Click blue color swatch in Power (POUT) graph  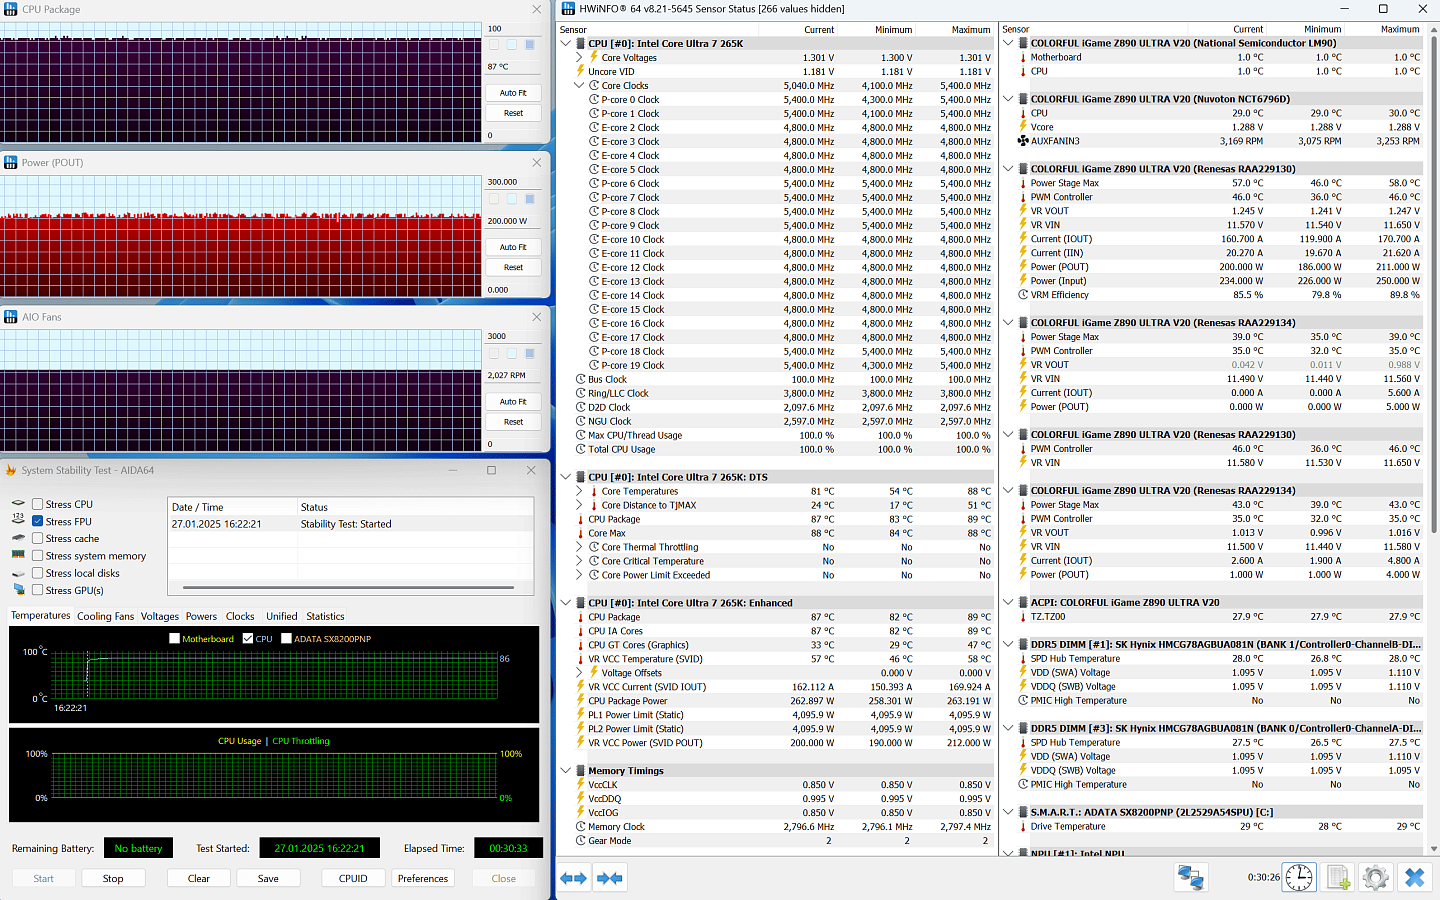coord(530,199)
